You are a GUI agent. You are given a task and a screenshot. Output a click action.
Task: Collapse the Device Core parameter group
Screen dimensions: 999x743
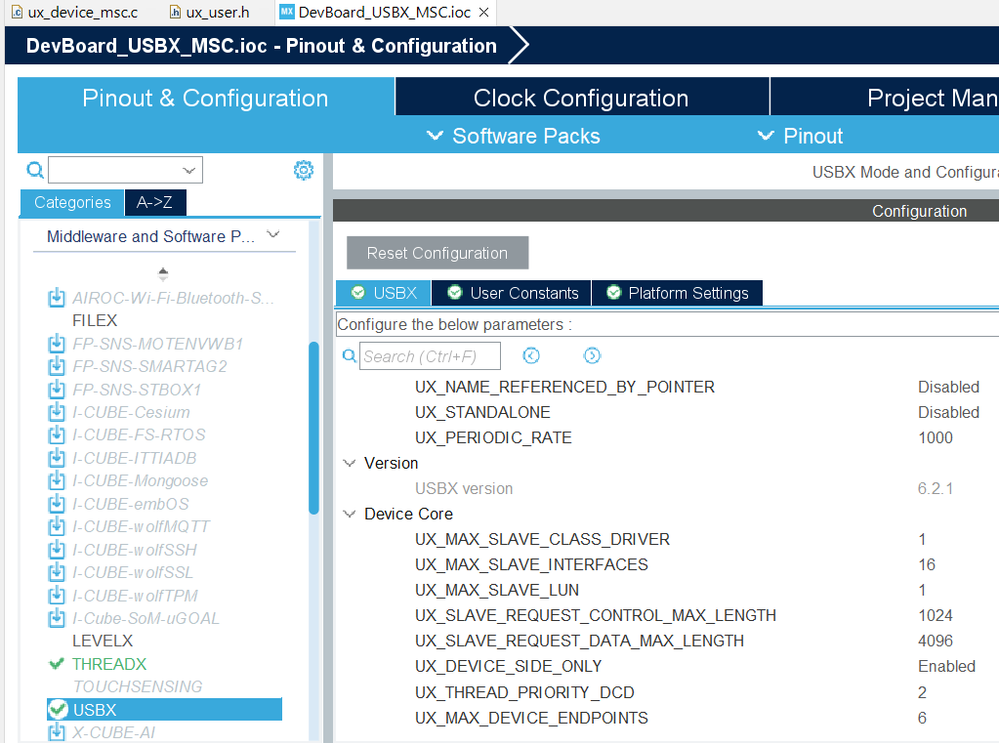[x=349, y=514]
